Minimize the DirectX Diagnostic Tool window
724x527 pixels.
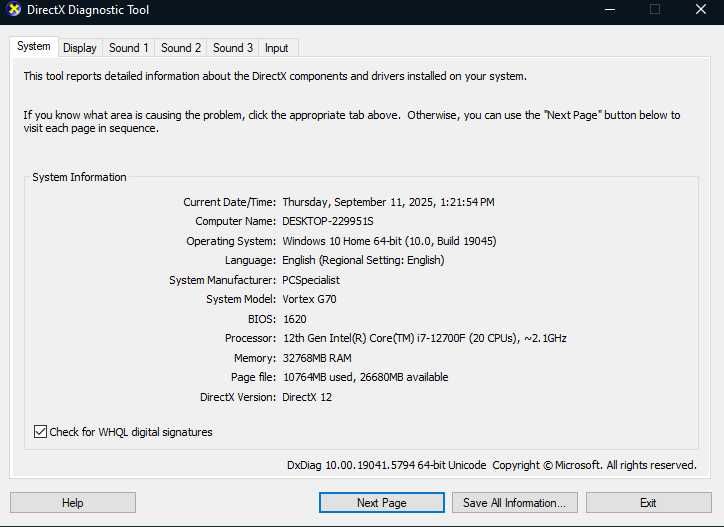pos(610,10)
